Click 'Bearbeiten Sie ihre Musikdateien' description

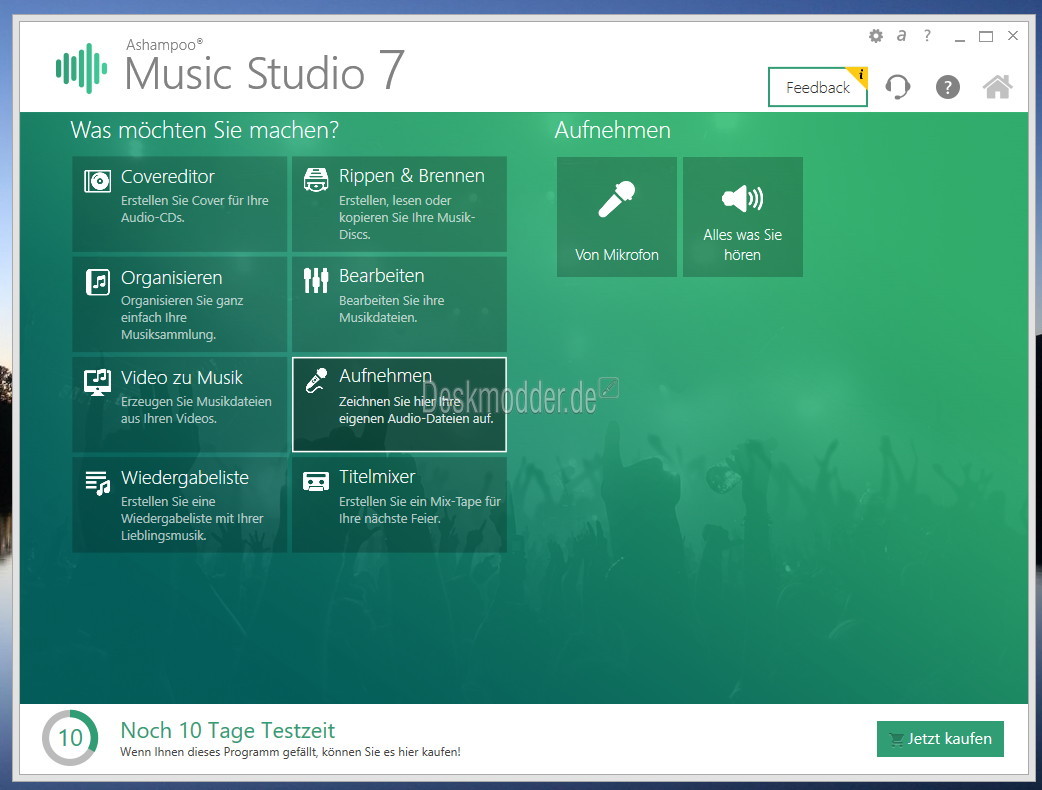[391, 309]
